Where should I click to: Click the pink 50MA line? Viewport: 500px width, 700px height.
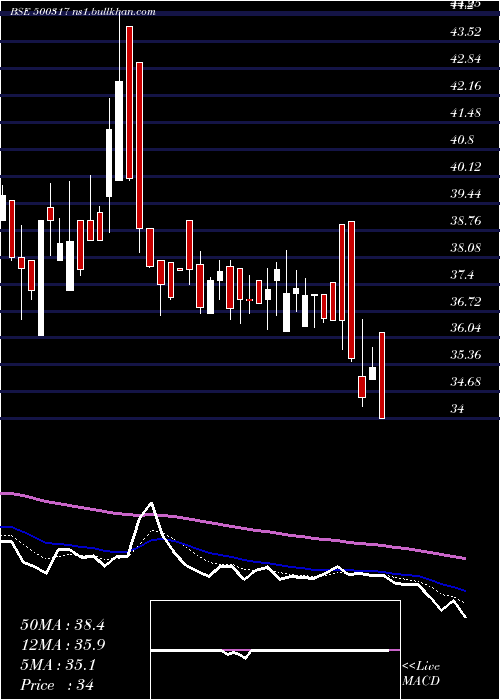point(232,526)
